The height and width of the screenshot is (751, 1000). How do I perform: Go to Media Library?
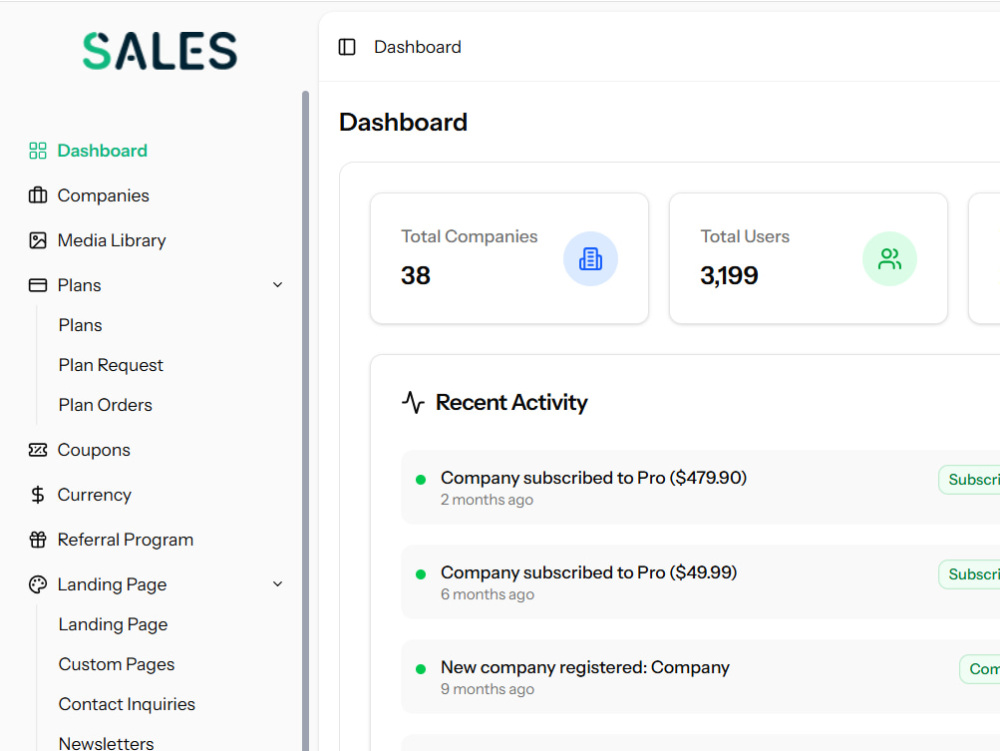112,240
